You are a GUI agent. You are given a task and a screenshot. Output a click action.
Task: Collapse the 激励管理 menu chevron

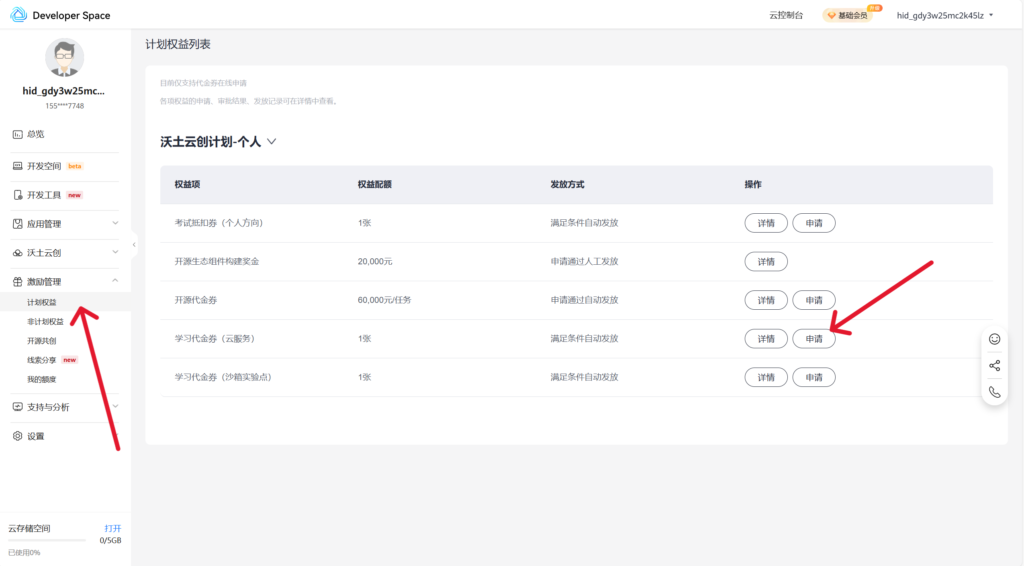coord(115,281)
